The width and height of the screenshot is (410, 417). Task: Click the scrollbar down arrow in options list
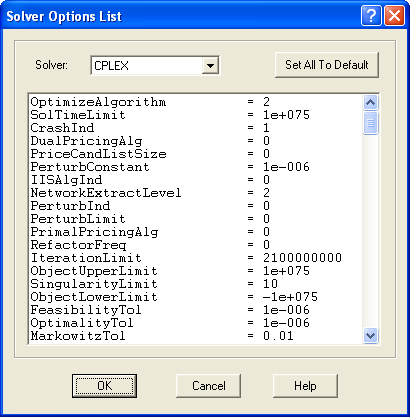[x=371, y=335]
